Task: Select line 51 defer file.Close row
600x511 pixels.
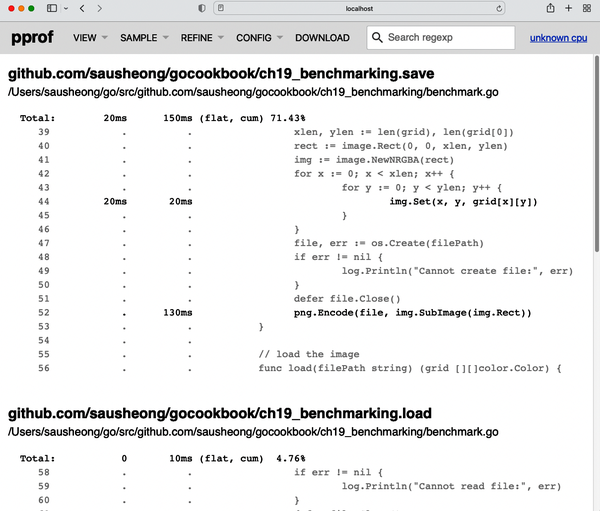Action: coord(219,299)
